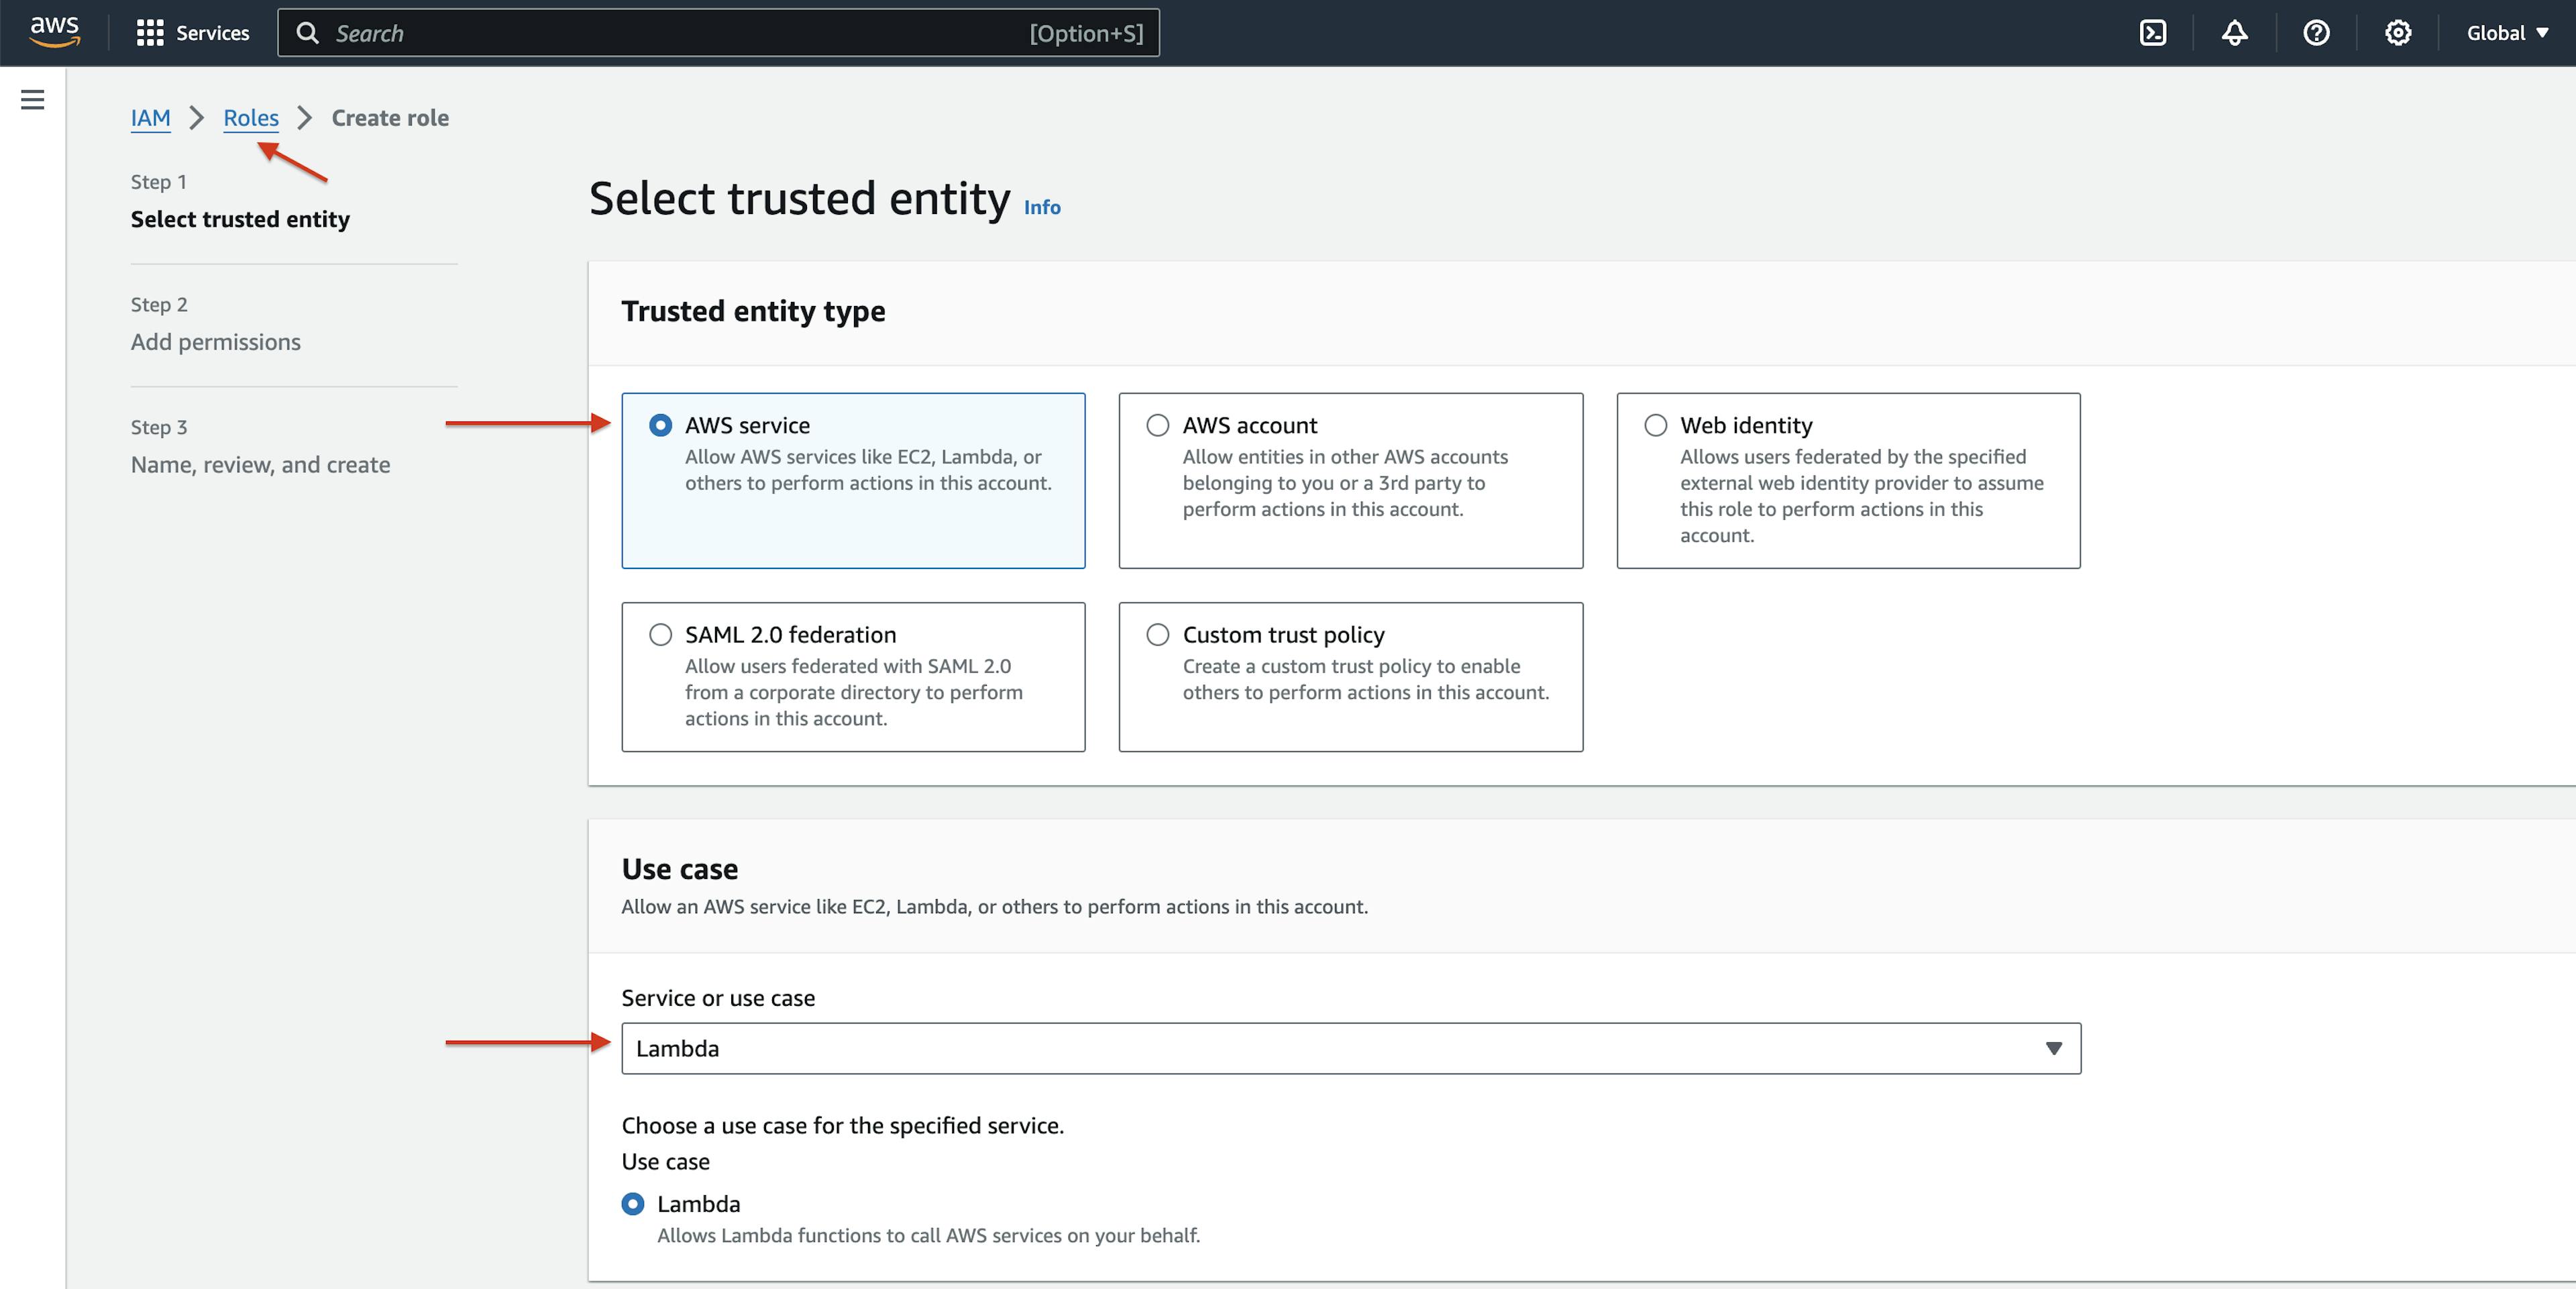Open the Global region dropdown

pyautogui.click(x=2507, y=33)
